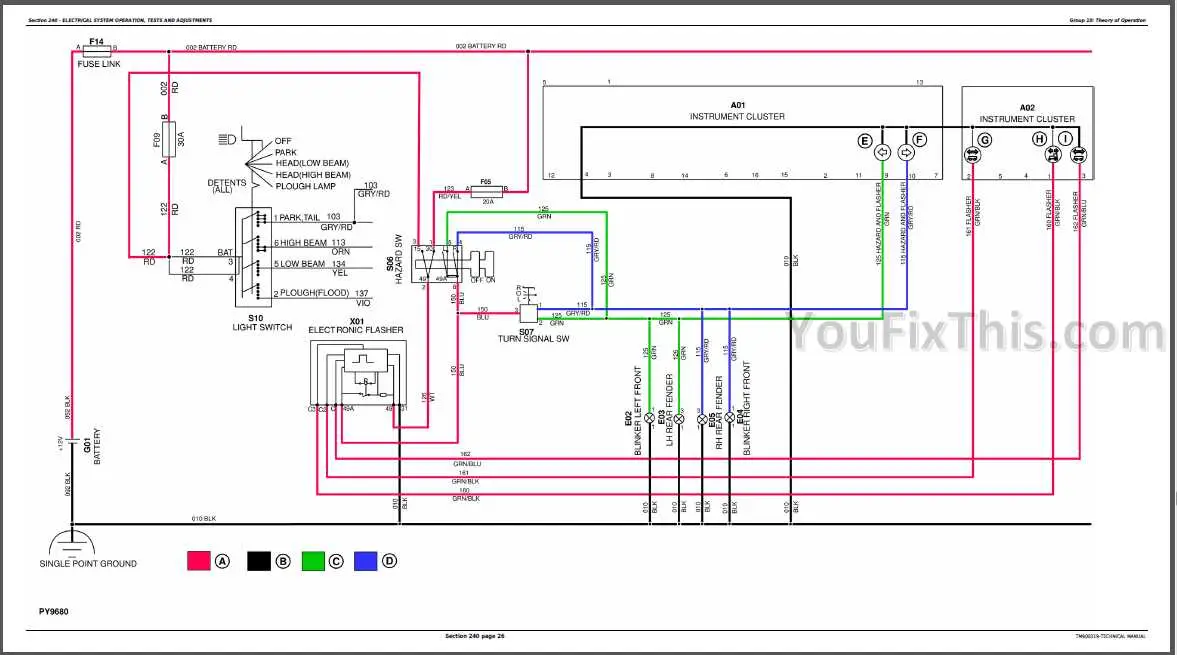The width and height of the screenshot is (1177, 655).
Task: Select the right-turn arrow indicator in A01 cluster
Action: point(906,152)
